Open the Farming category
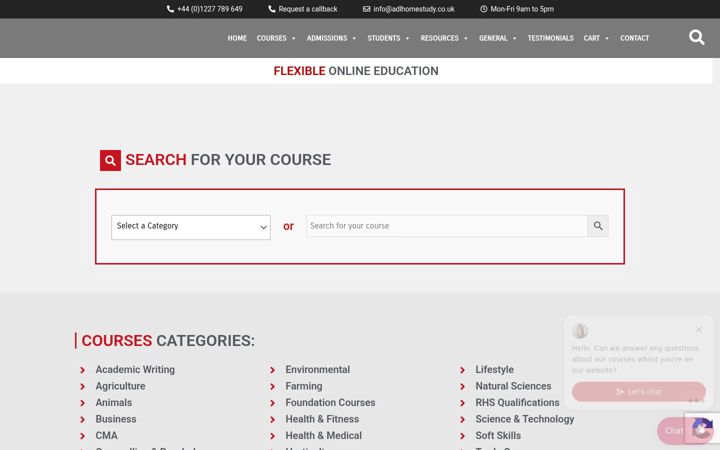This screenshot has height=450, width=720. (x=304, y=386)
